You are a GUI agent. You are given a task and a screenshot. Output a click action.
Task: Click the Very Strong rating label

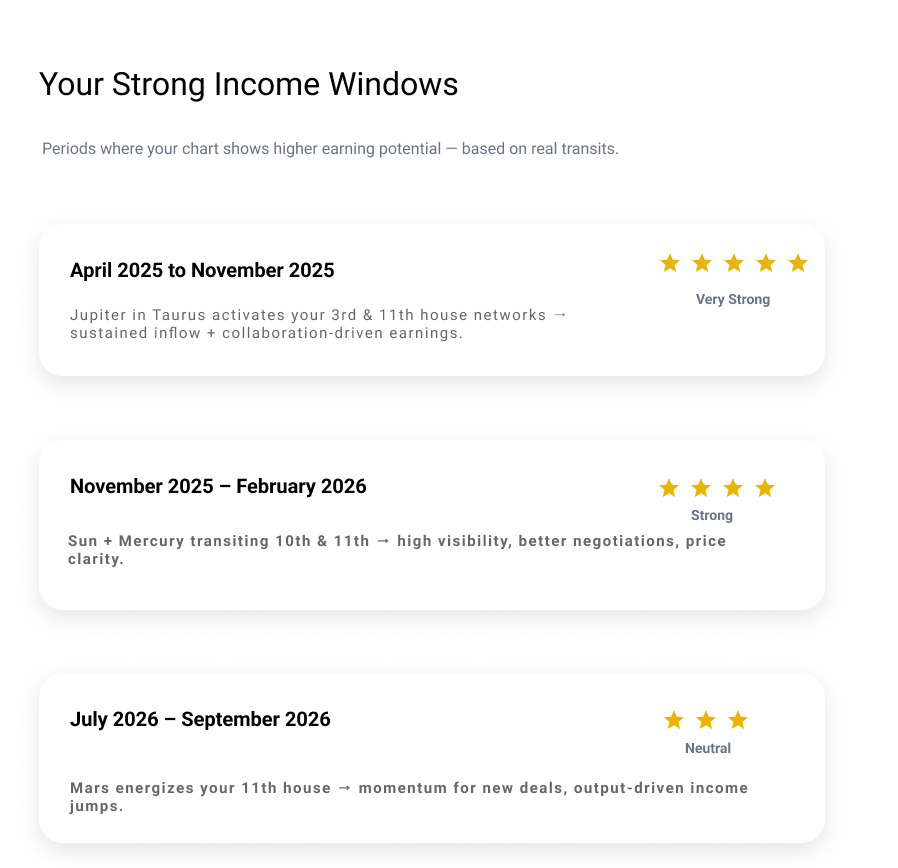coord(733,299)
